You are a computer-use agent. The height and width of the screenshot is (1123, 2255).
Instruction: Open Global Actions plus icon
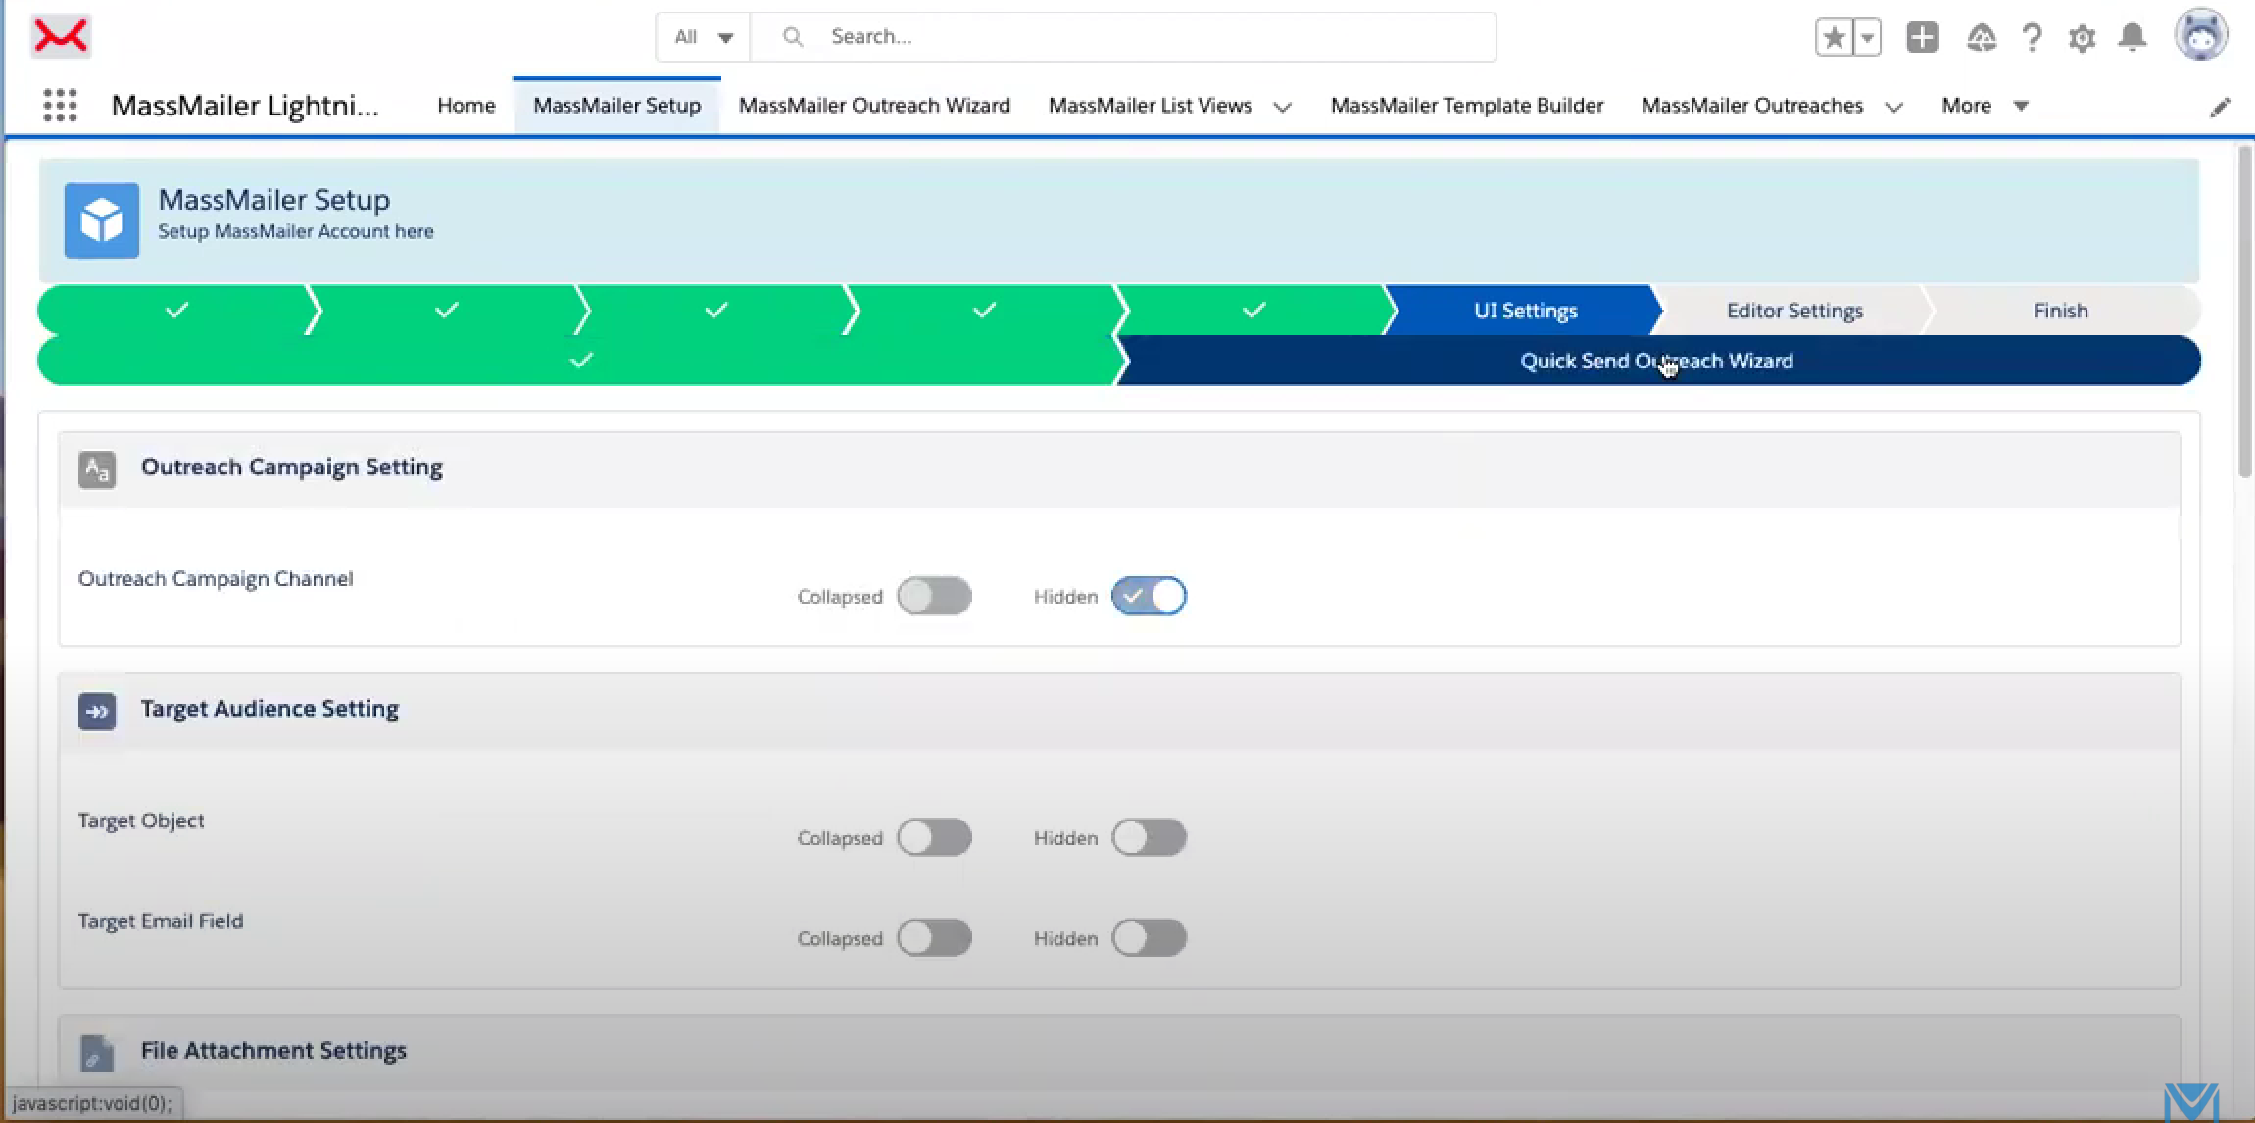click(1922, 38)
